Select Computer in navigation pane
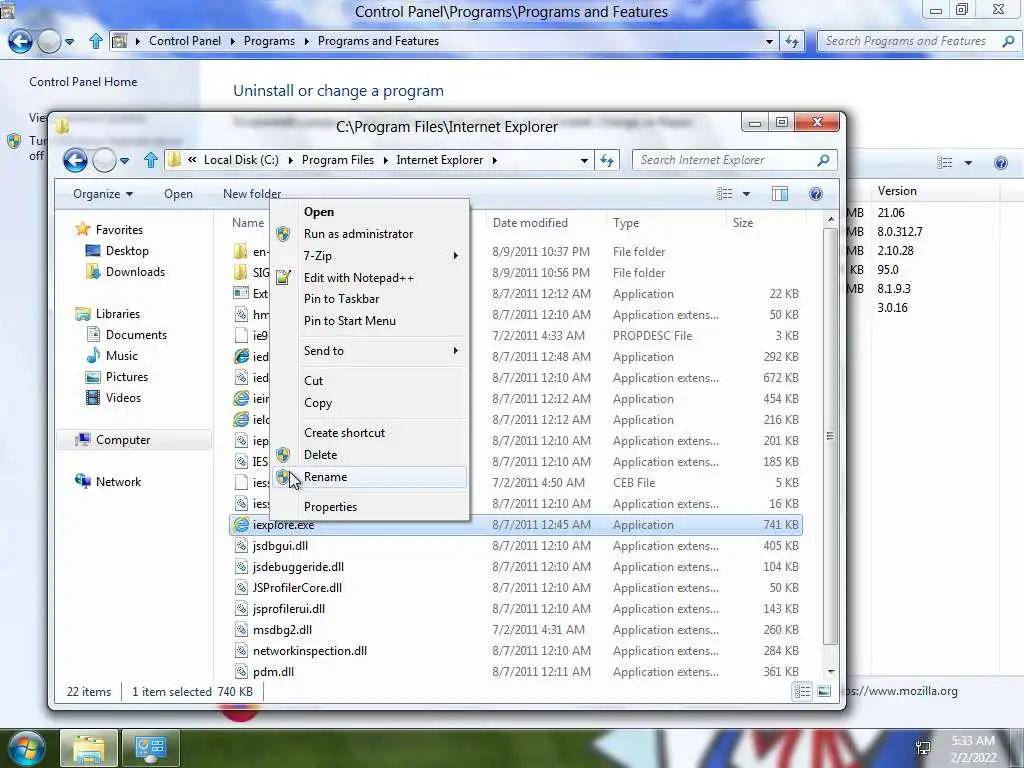Screen dimensions: 1024x768 [x=123, y=440]
